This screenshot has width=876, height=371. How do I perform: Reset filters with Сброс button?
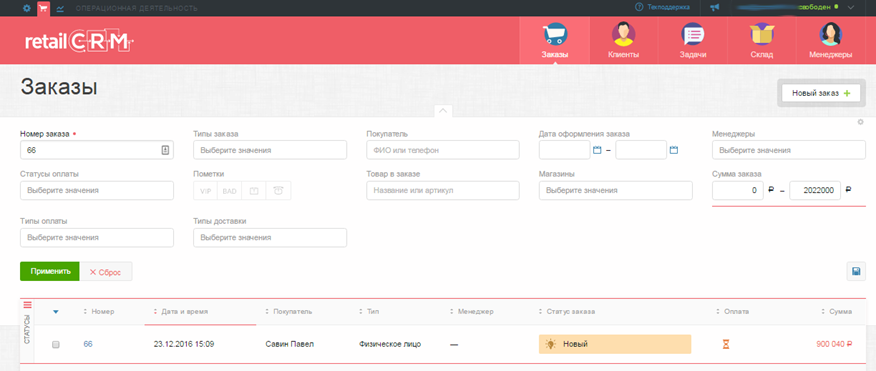[106, 272]
